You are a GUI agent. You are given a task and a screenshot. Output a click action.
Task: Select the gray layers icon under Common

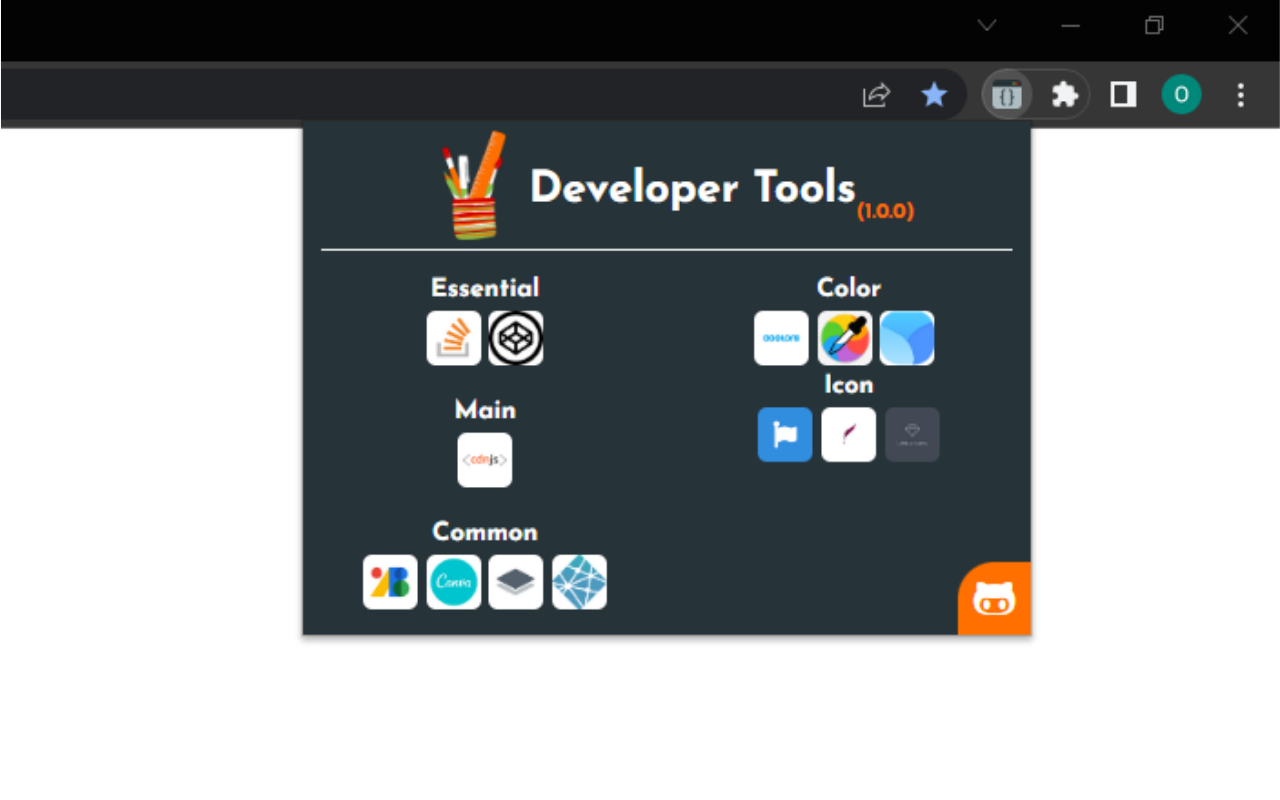(516, 581)
